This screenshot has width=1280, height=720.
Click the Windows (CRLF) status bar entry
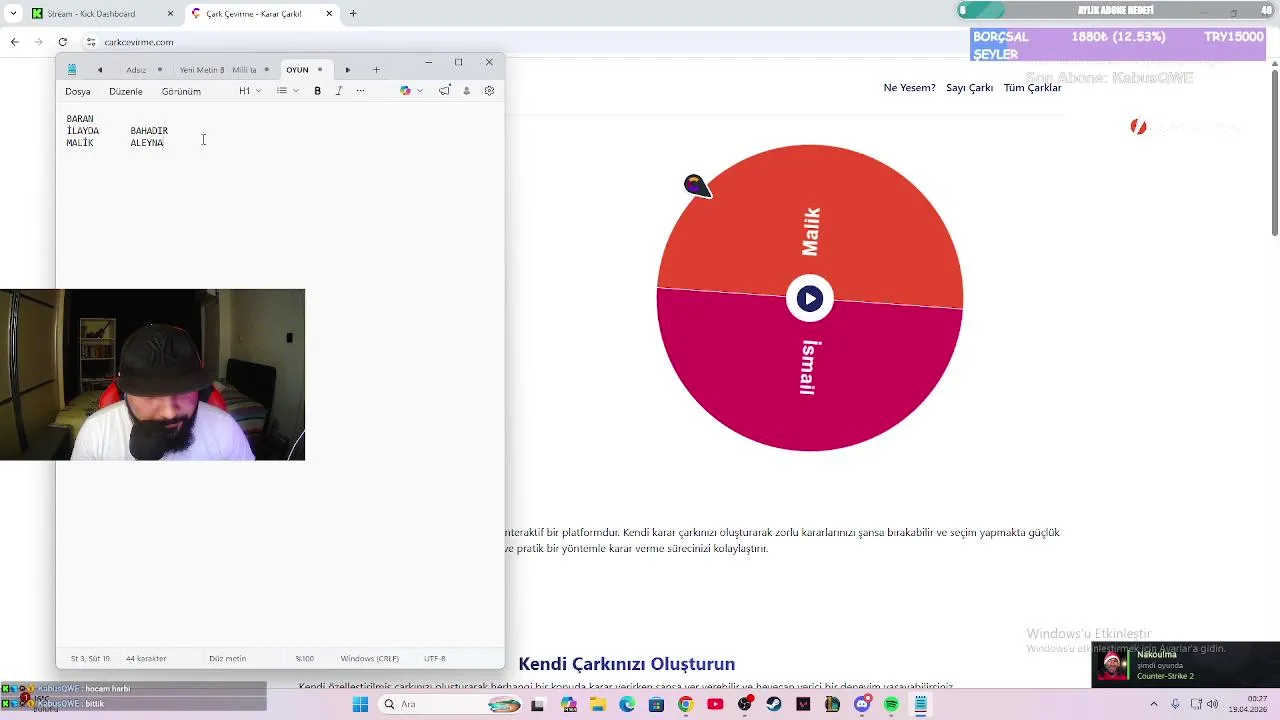click(369, 659)
